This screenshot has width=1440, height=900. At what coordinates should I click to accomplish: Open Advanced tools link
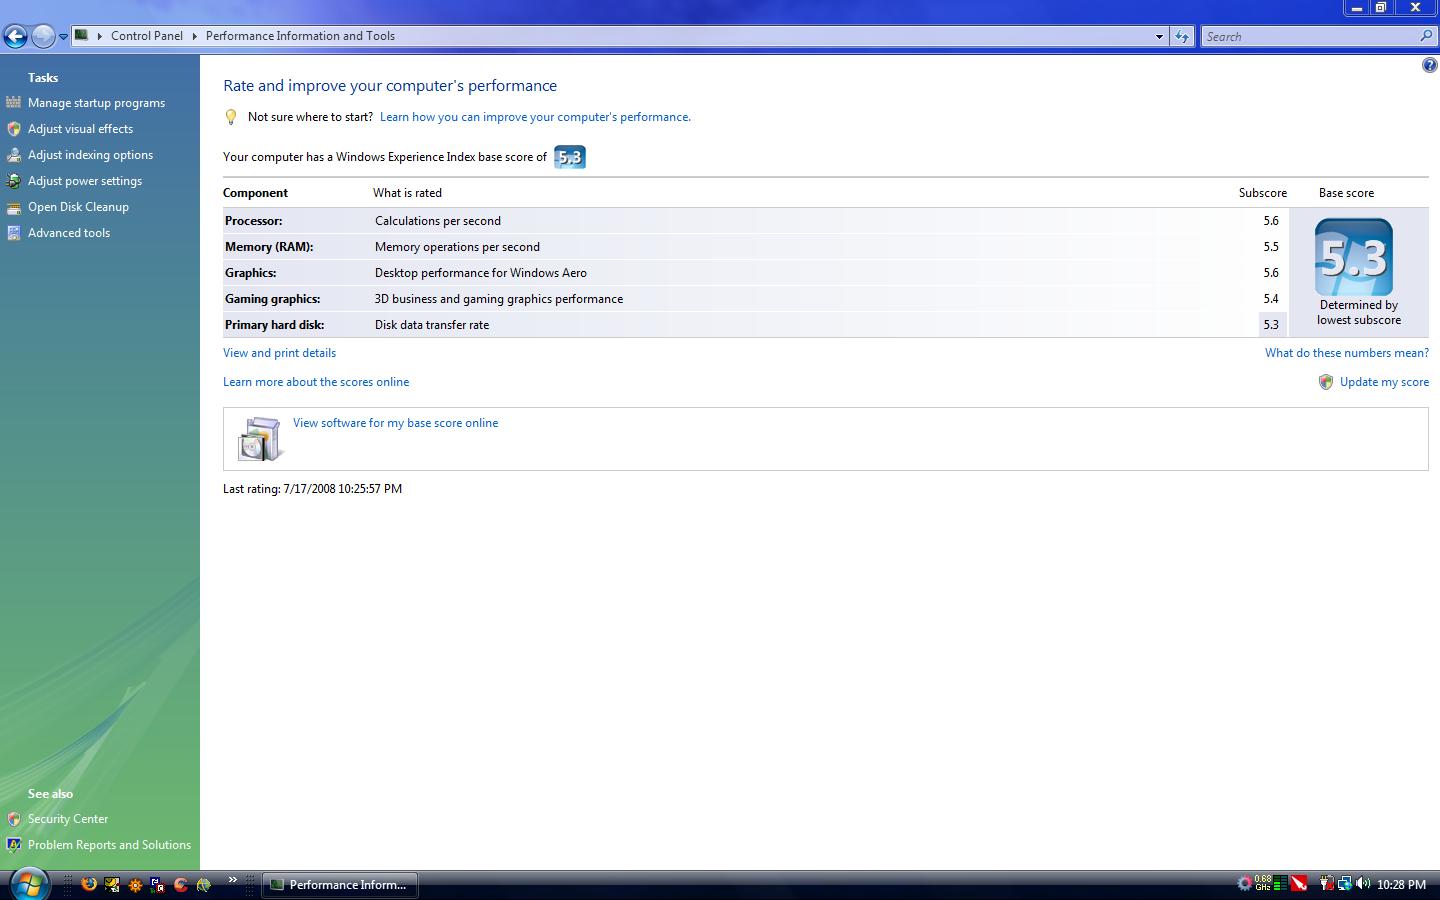tap(69, 233)
